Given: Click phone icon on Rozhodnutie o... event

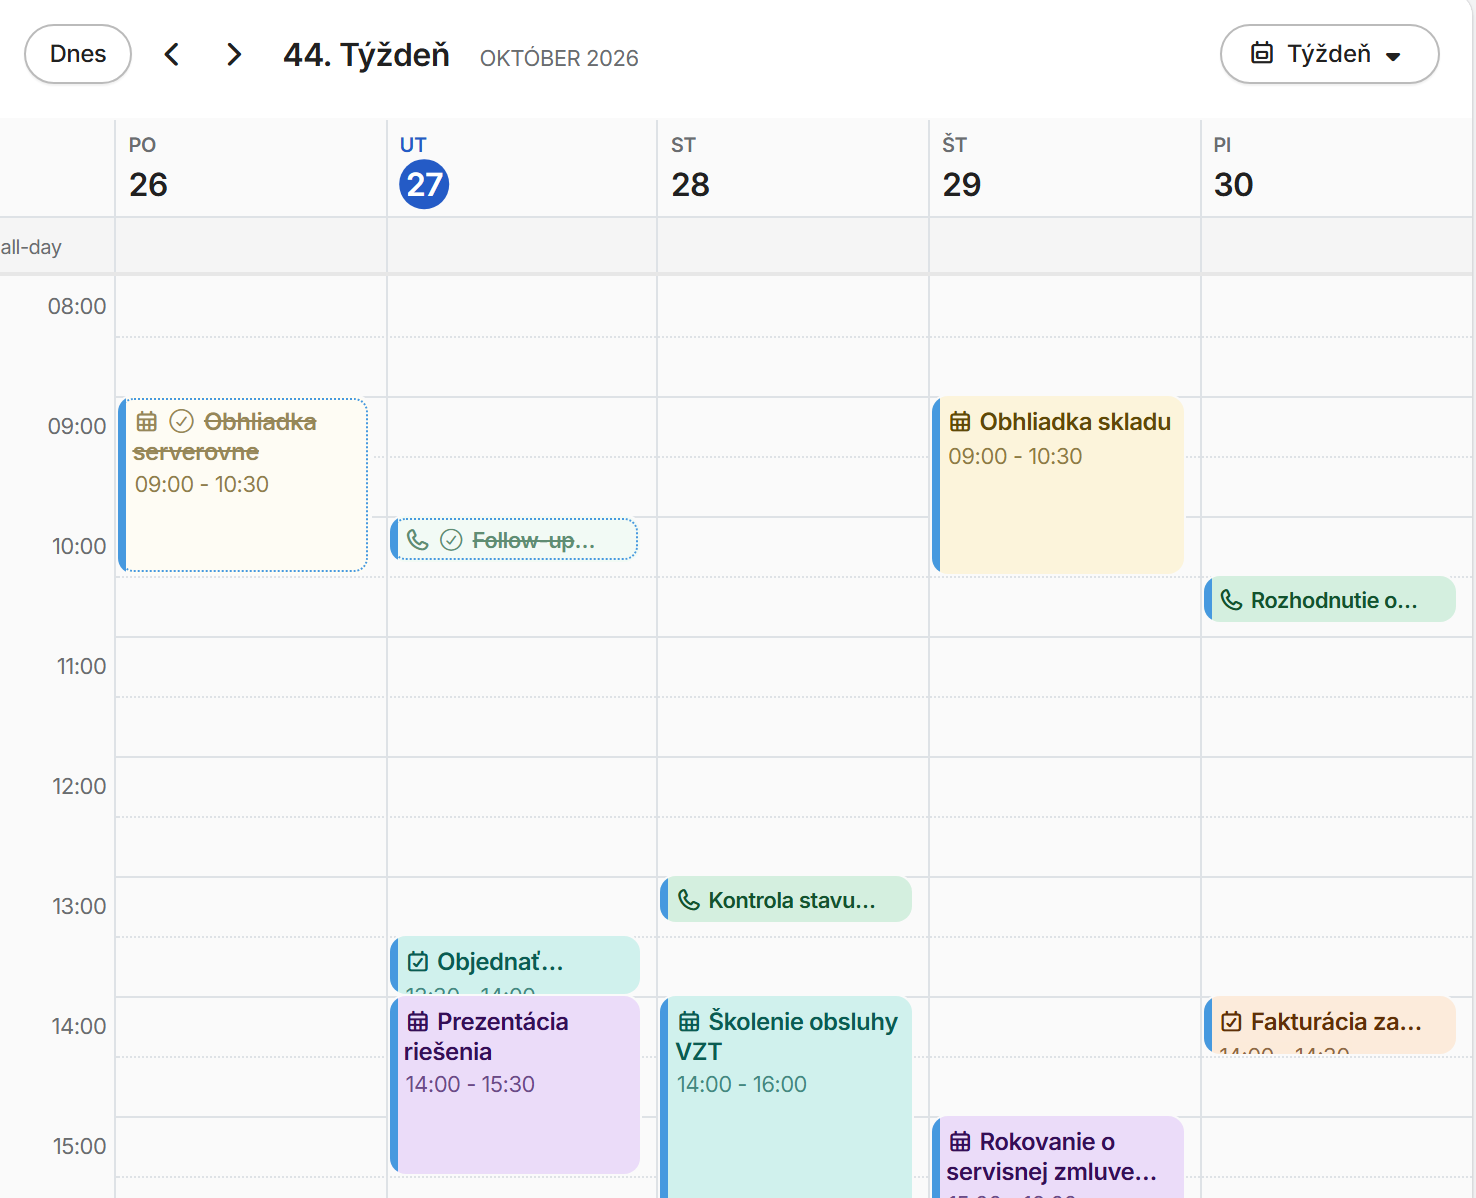Looking at the screenshot, I should [1232, 600].
